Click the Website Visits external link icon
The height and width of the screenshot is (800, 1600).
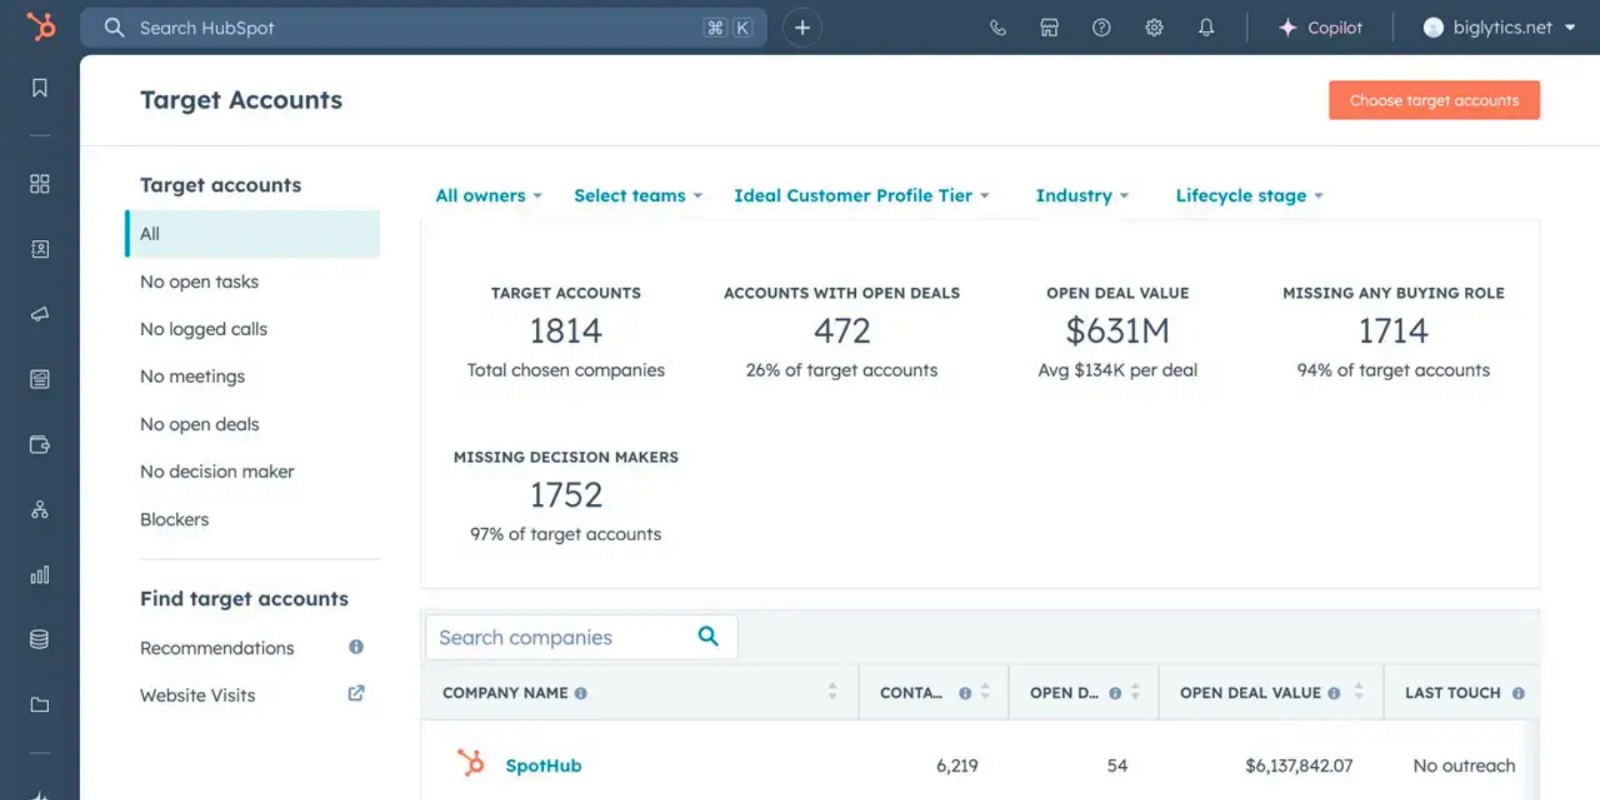click(356, 693)
